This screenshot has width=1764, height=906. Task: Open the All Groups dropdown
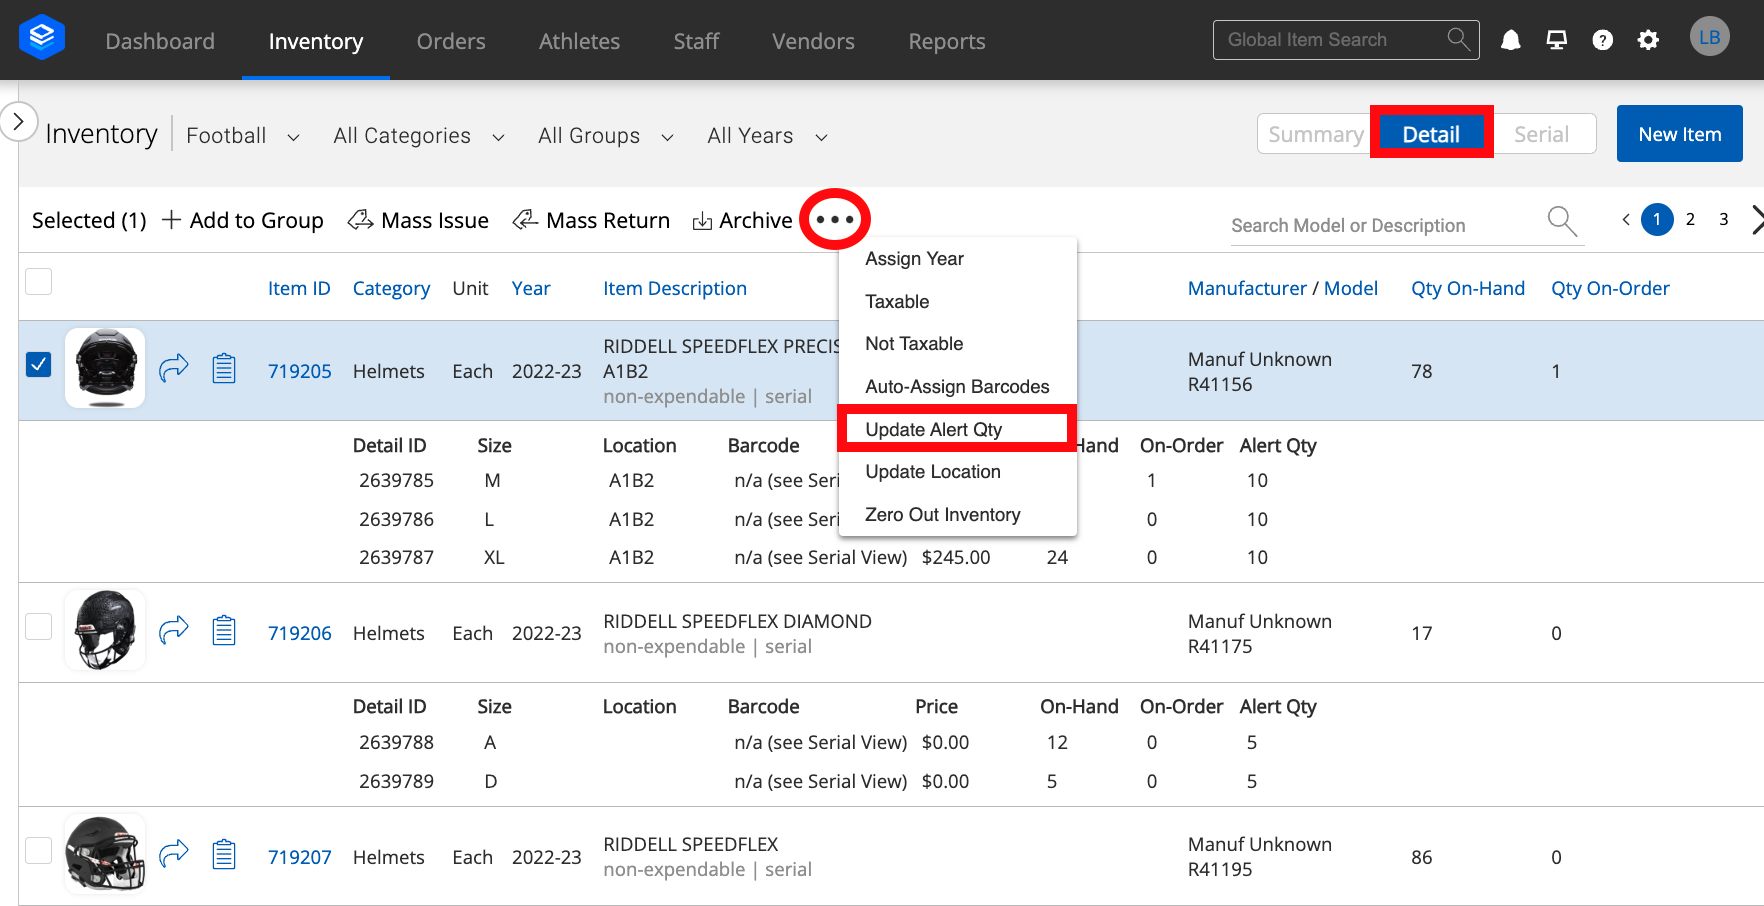point(606,136)
